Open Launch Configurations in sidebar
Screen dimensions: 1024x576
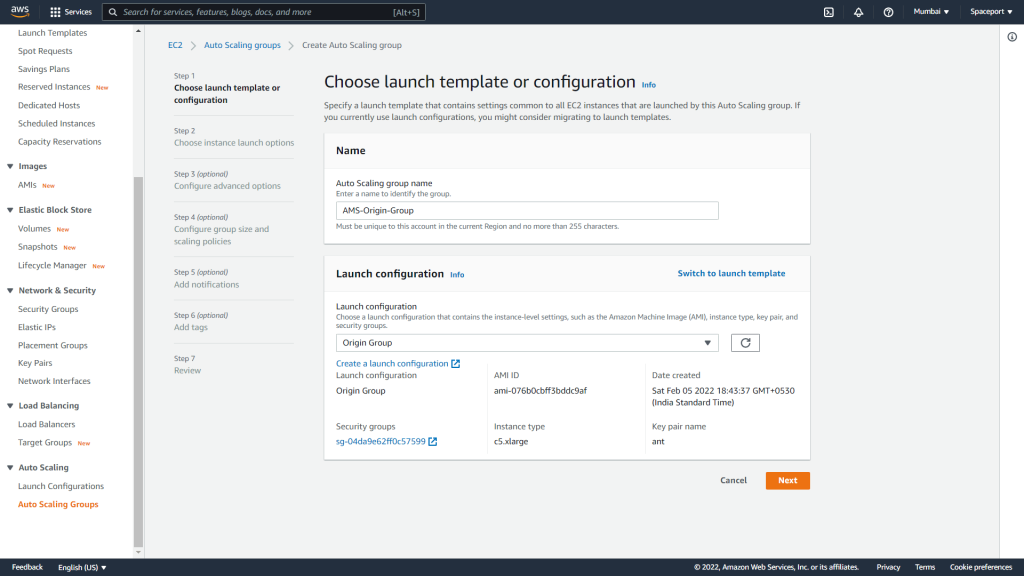tap(61, 487)
